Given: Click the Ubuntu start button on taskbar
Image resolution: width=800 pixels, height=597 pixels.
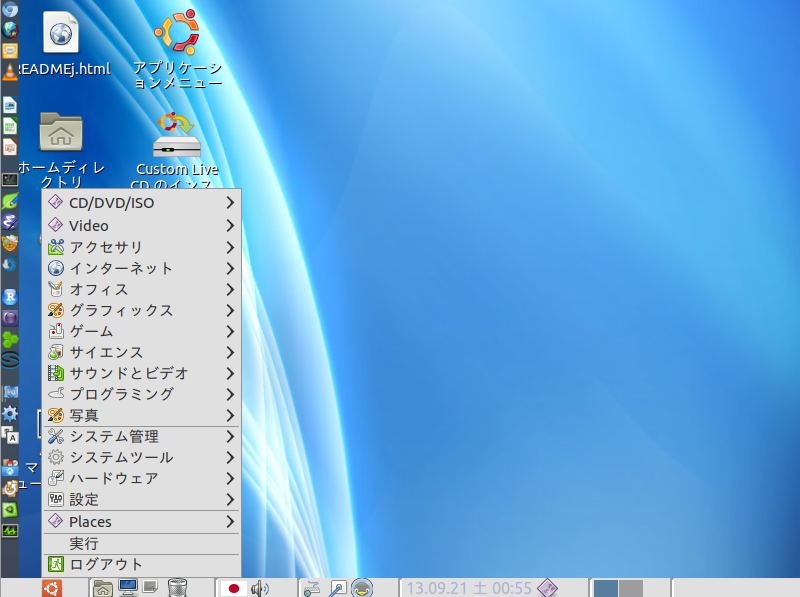Looking at the screenshot, I should [x=52, y=588].
